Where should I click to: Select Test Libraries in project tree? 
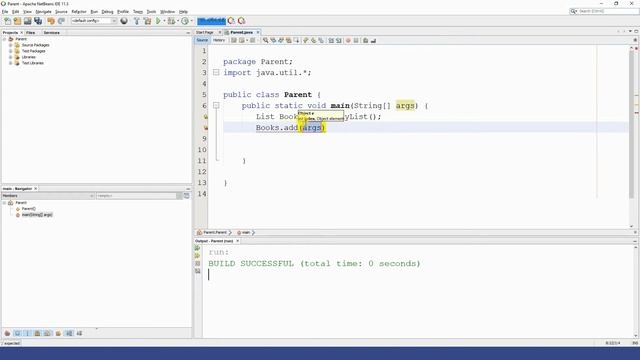coord(33,63)
